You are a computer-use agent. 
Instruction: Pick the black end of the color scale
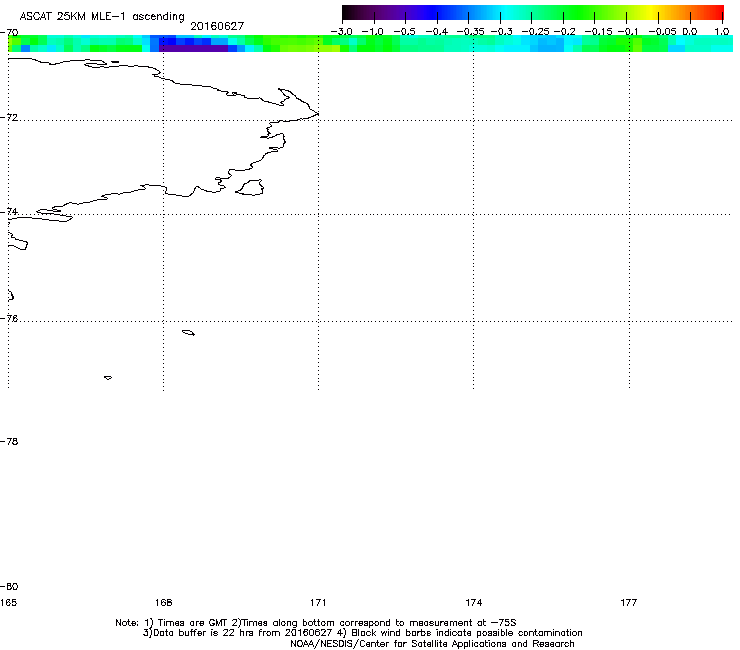[348, 13]
